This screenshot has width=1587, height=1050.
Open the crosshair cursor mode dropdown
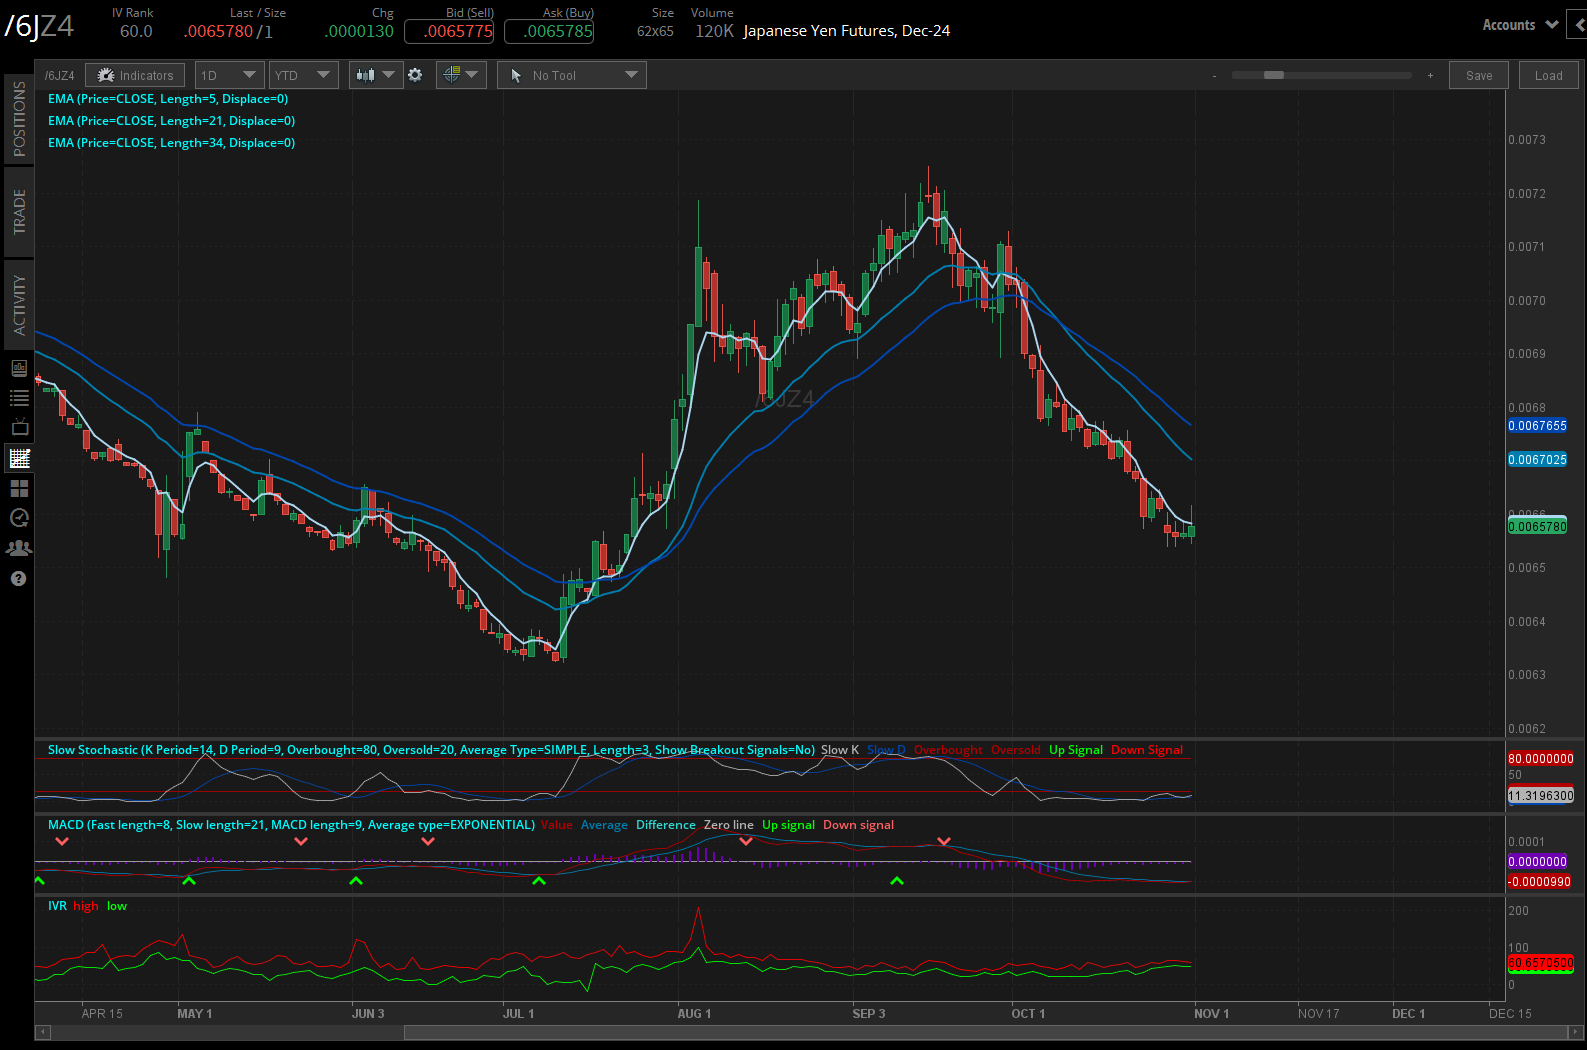coord(461,75)
